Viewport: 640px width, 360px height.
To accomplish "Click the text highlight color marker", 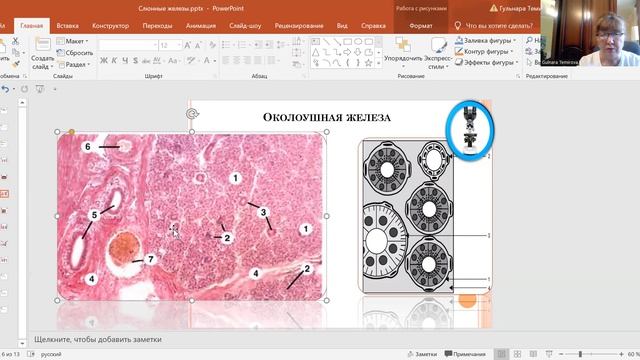I will click(x=190, y=60).
